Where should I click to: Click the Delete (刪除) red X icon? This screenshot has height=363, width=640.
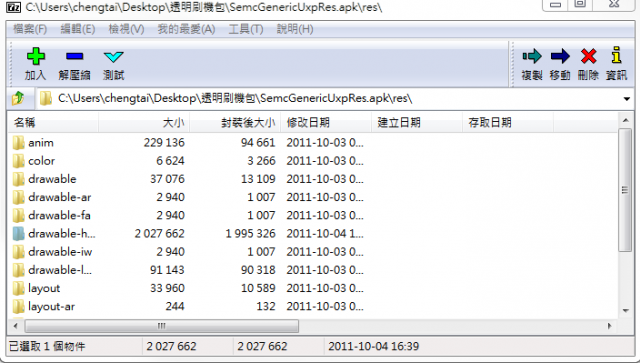tap(588, 56)
